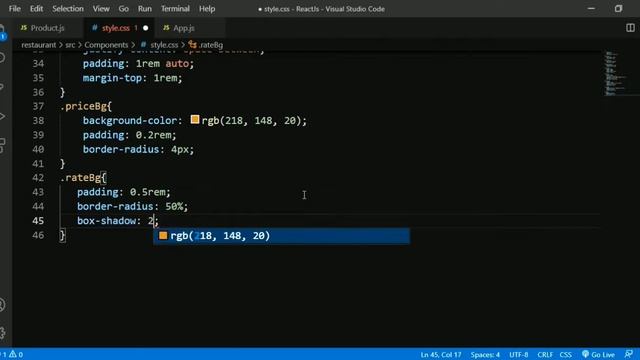Image resolution: width=640 pixels, height=360 pixels.
Task: Click the Go Live button
Action: (598, 355)
